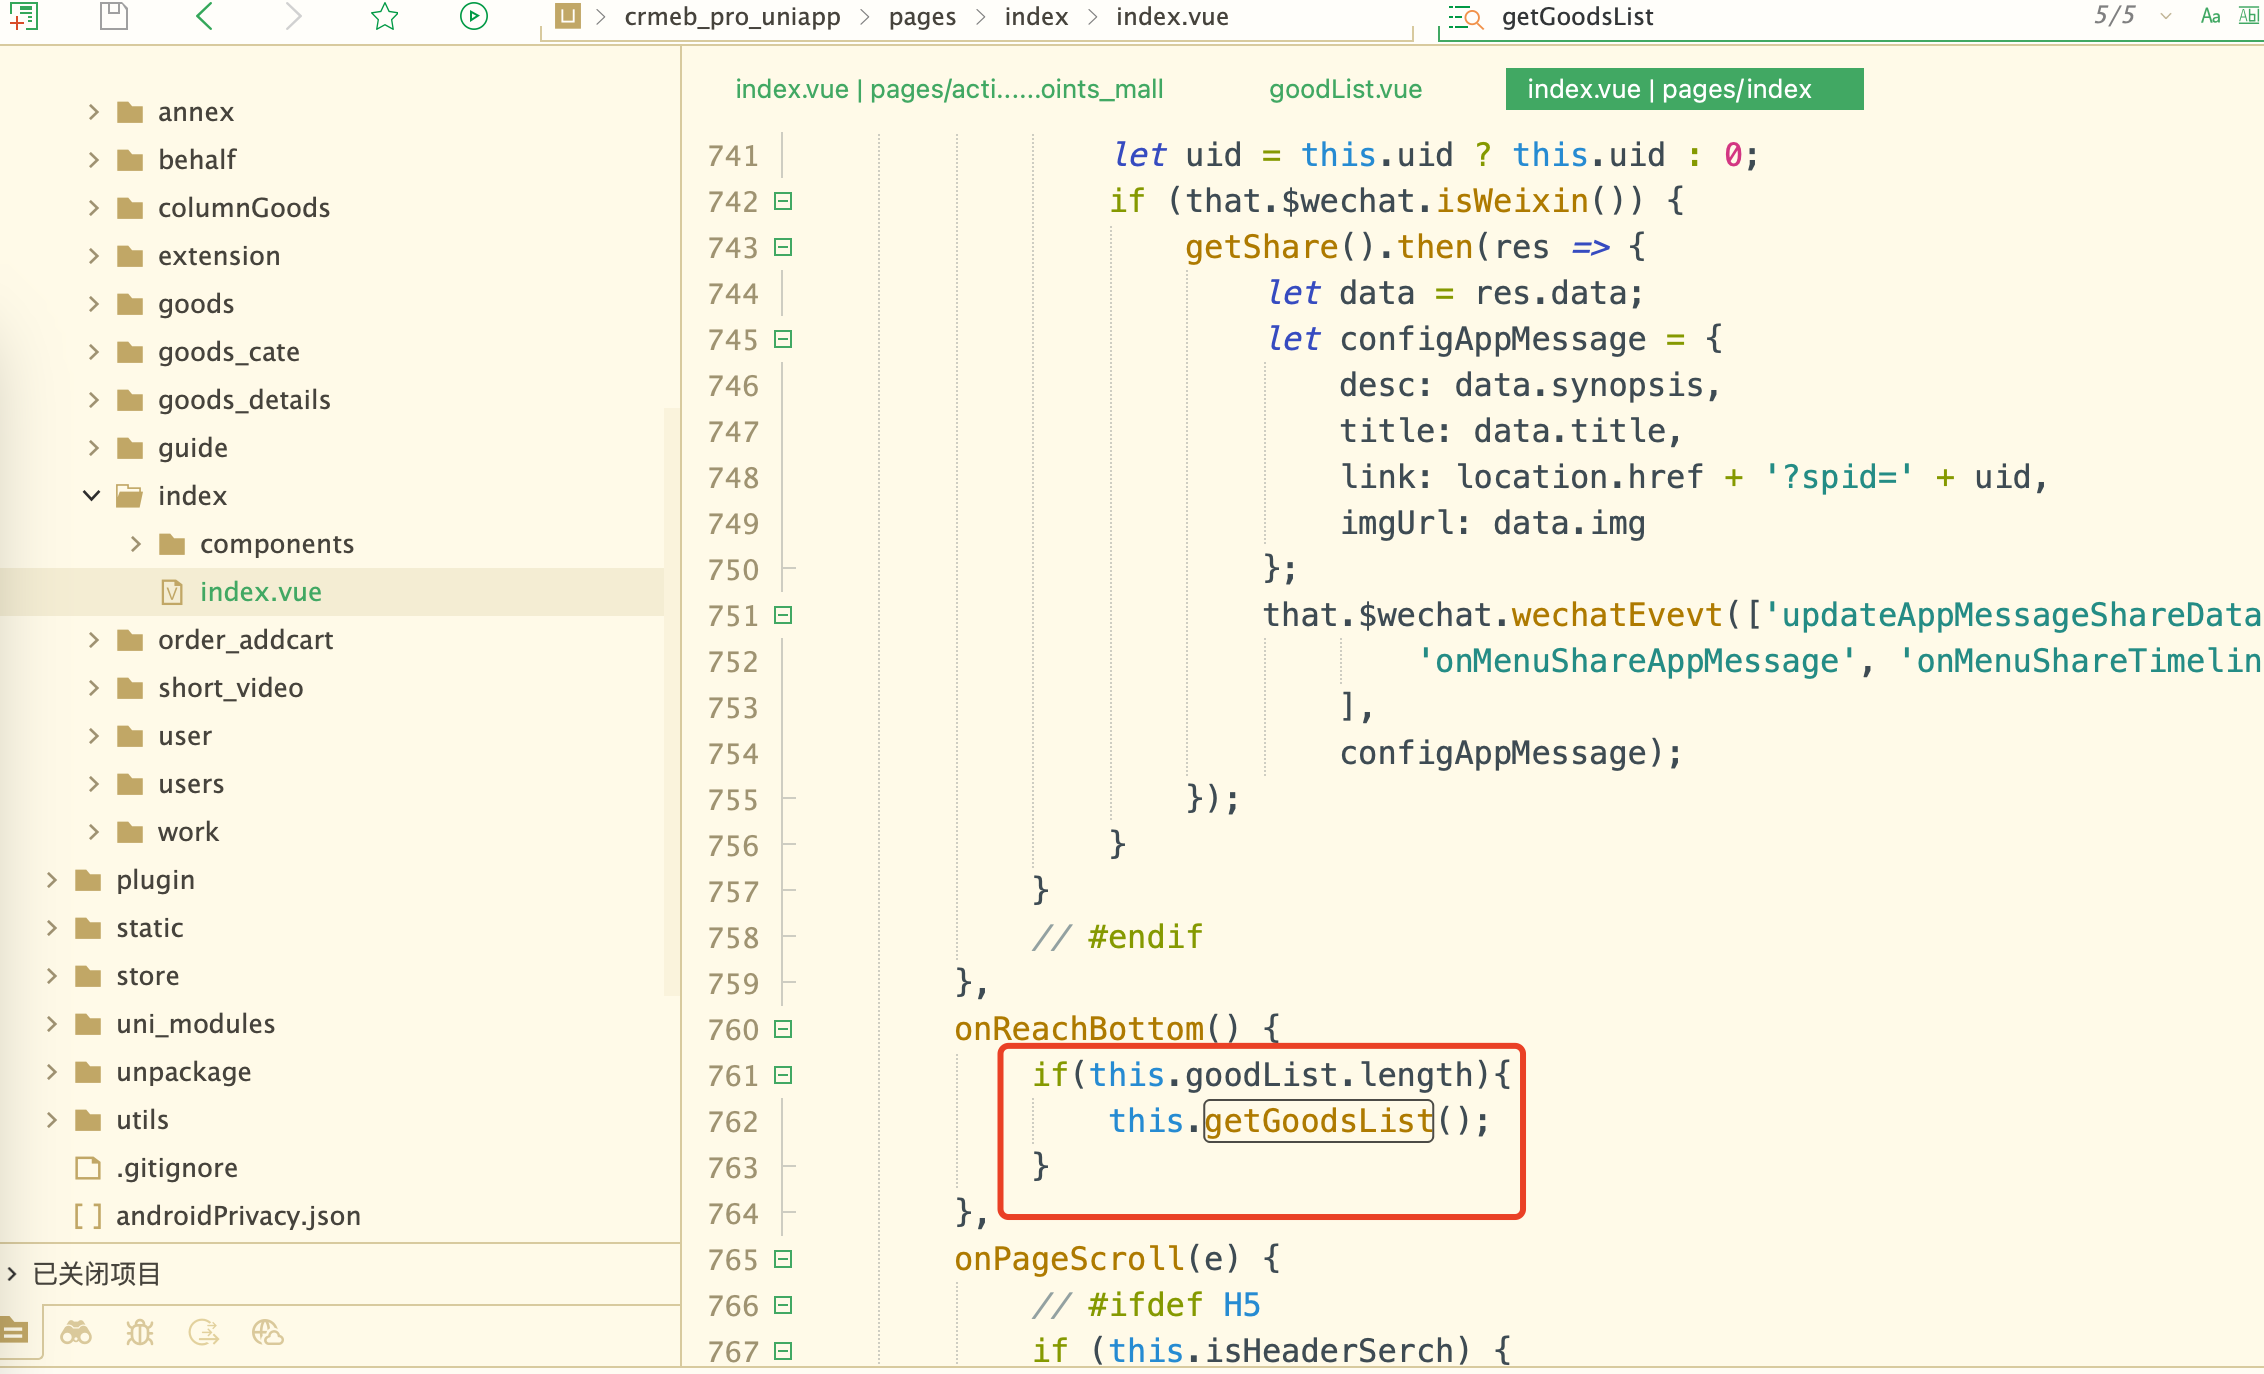Click line number 750 in gutter
The image size is (2264, 1374).
(733, 570)
